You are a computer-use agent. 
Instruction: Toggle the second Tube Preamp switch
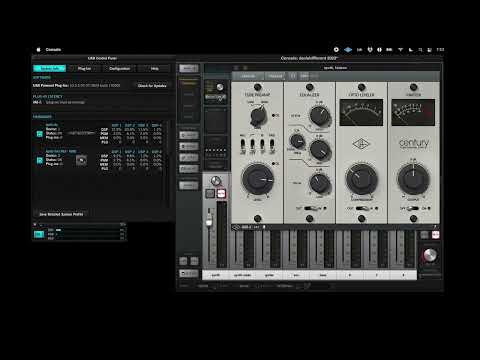point(253,145)
